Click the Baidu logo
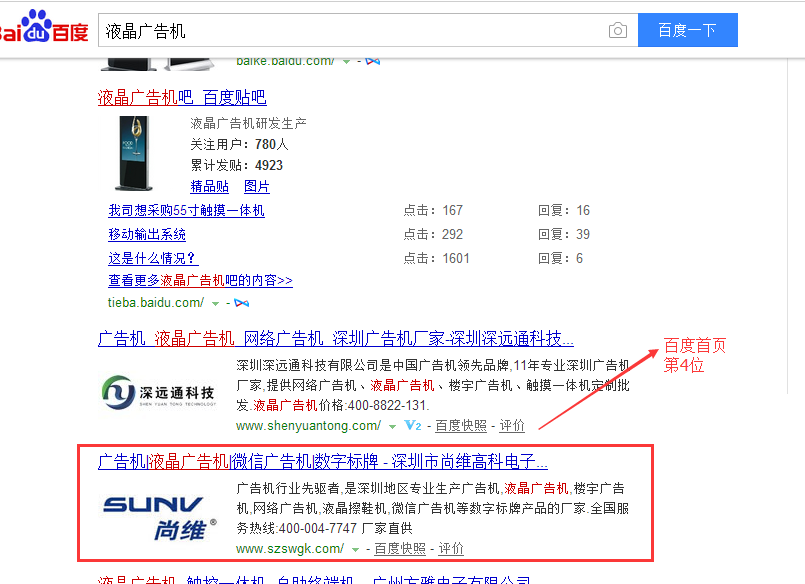 (x=43, y=28)
